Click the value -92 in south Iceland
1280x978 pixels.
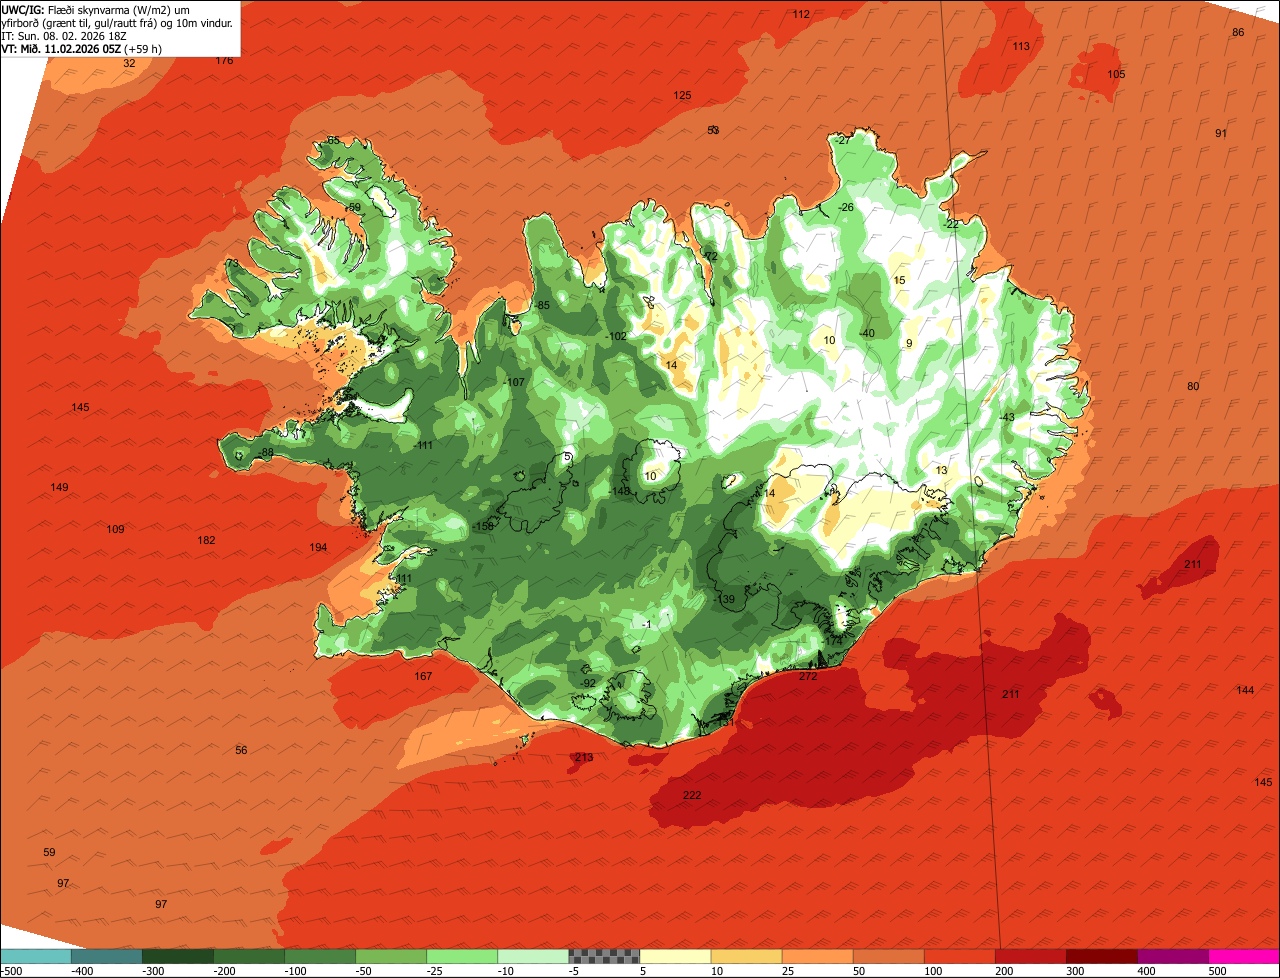pos(588,684)
